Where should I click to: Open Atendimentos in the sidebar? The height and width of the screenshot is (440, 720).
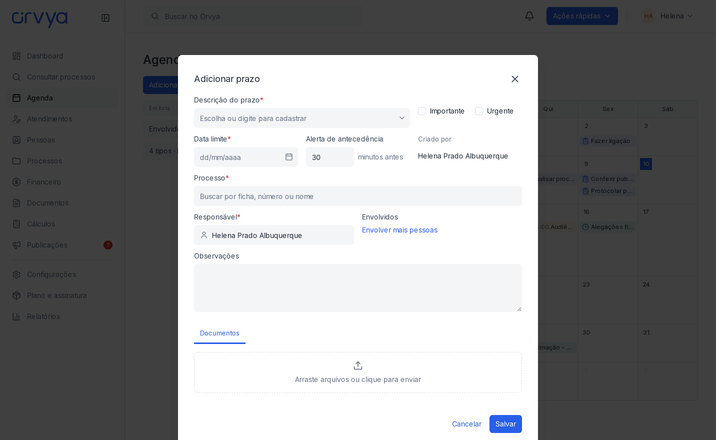(x=61, y=119)
